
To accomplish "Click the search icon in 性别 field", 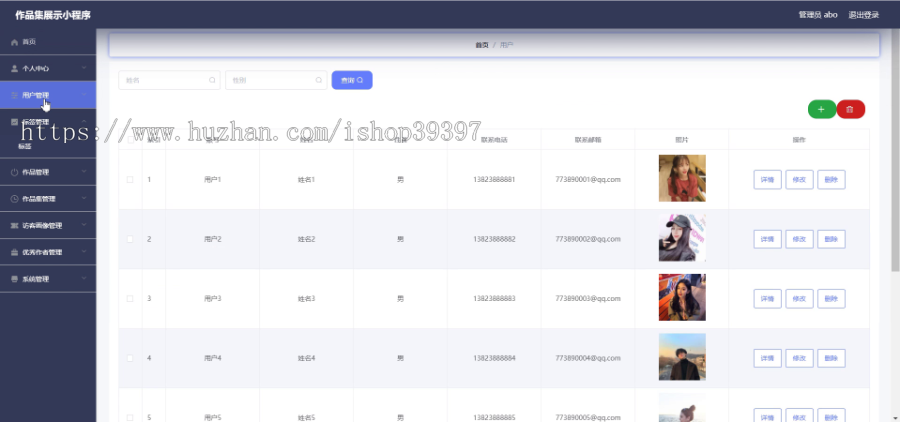I will pos(319,80).
